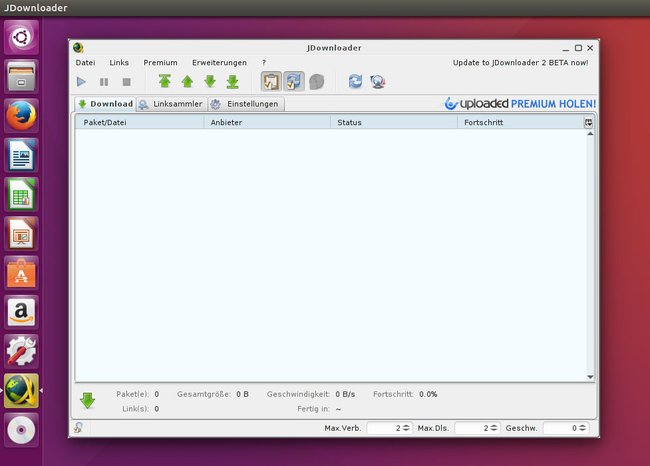The height and width of the screenshot is (466, 650).
Task: Click the uploaded Premium holen banner
Action: click(520, 104)
